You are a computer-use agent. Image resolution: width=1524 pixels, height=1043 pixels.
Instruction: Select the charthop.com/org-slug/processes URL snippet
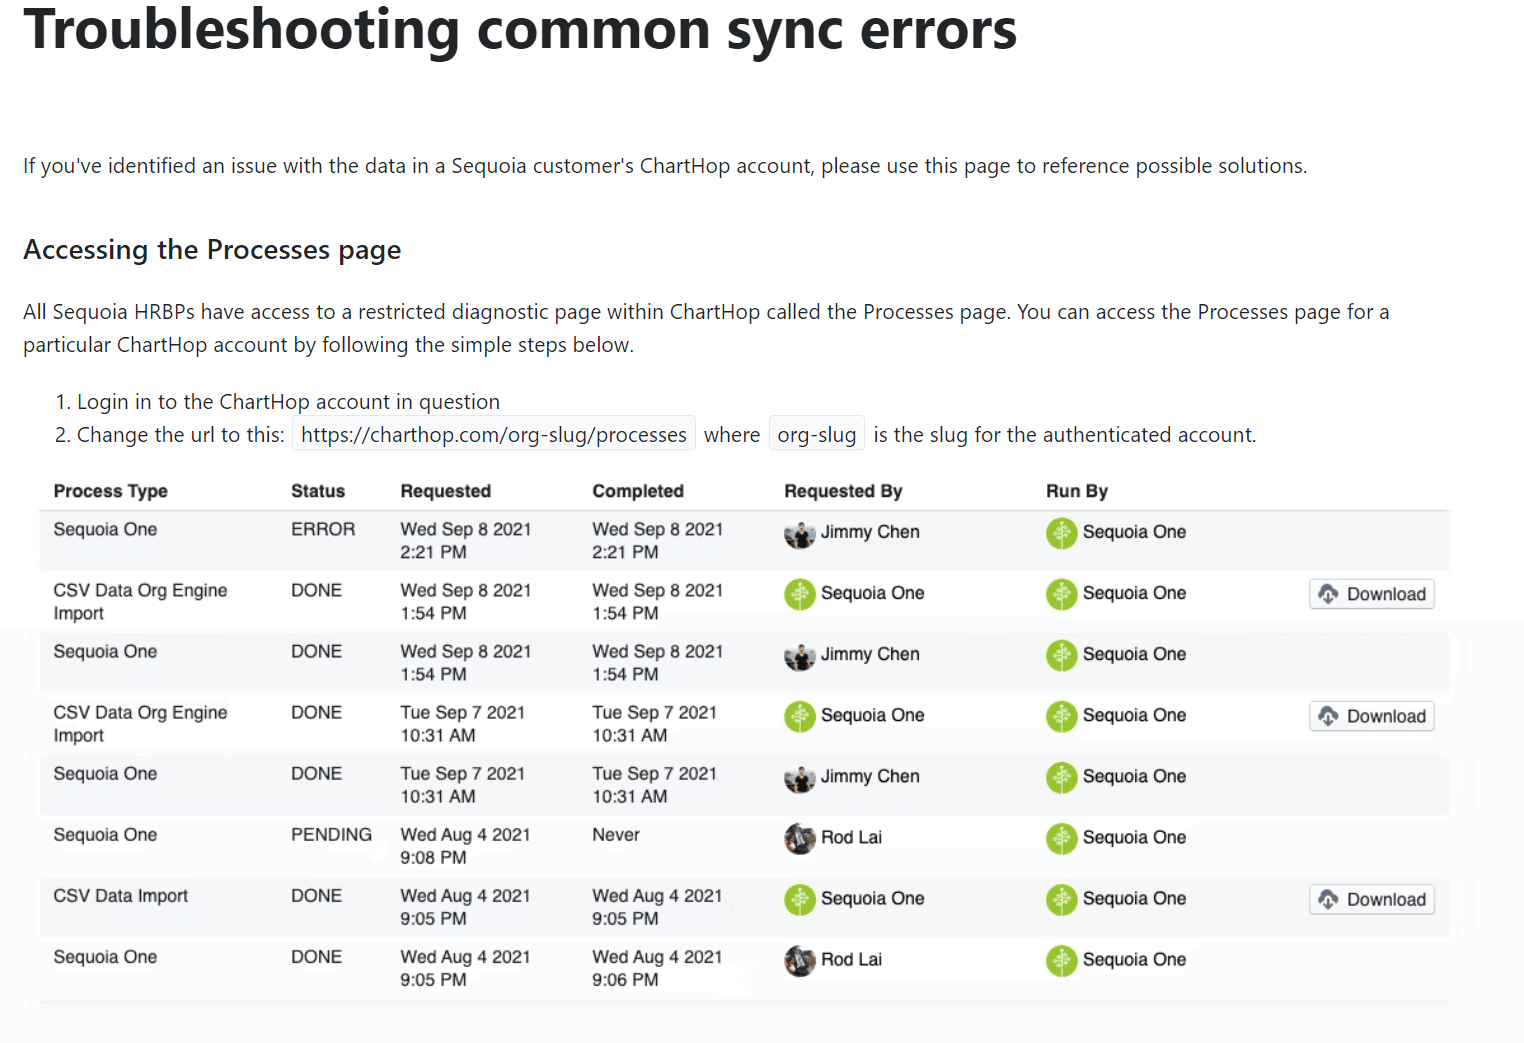coord(493,434)
